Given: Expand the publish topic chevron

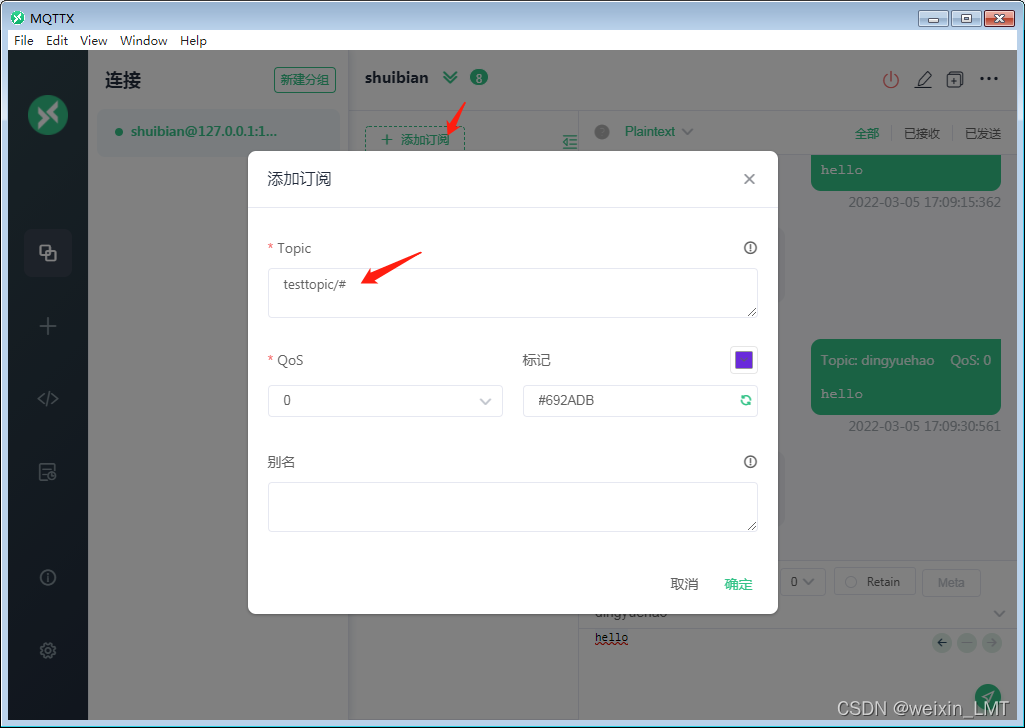Looking at the screenshot, I should click(999, 613).
